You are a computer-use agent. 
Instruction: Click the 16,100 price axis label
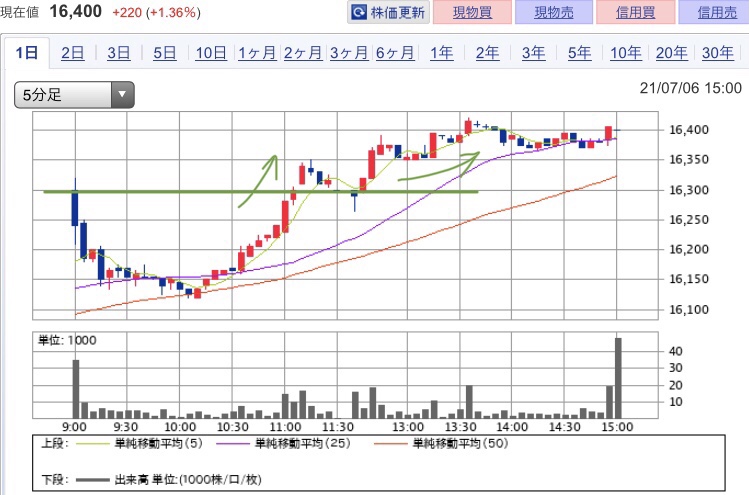tap(688, 310)
